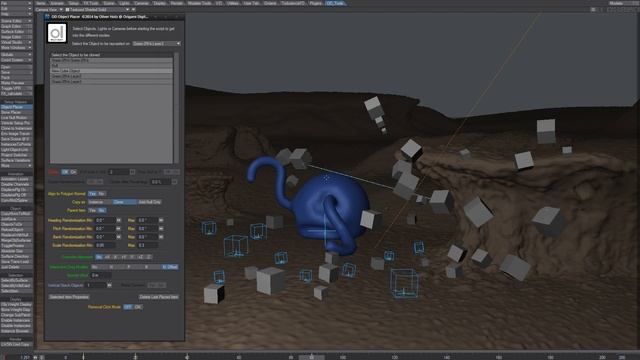640x360 pixels.
Task: Open the Camera View viewport dropdown
Action: coord(49,9)
